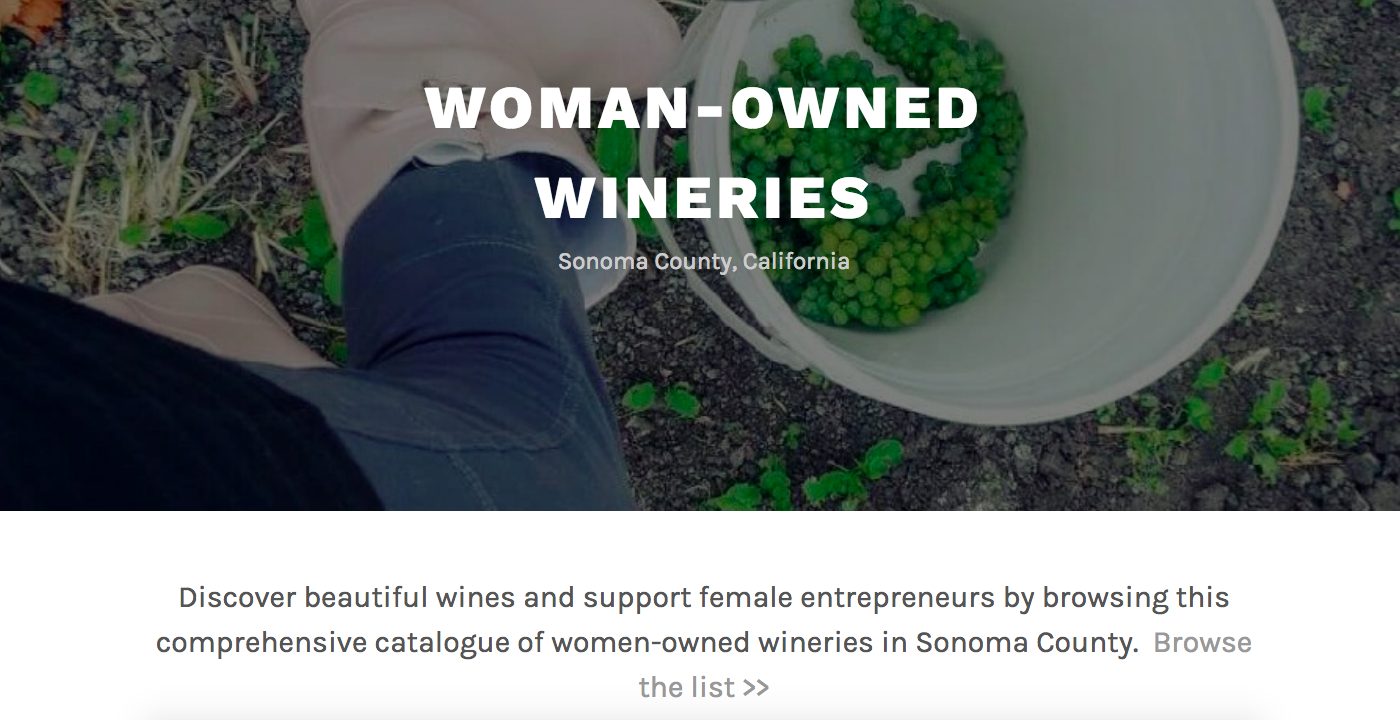
Task: Open the Browse the list link
Action: tap(1202, 642)
